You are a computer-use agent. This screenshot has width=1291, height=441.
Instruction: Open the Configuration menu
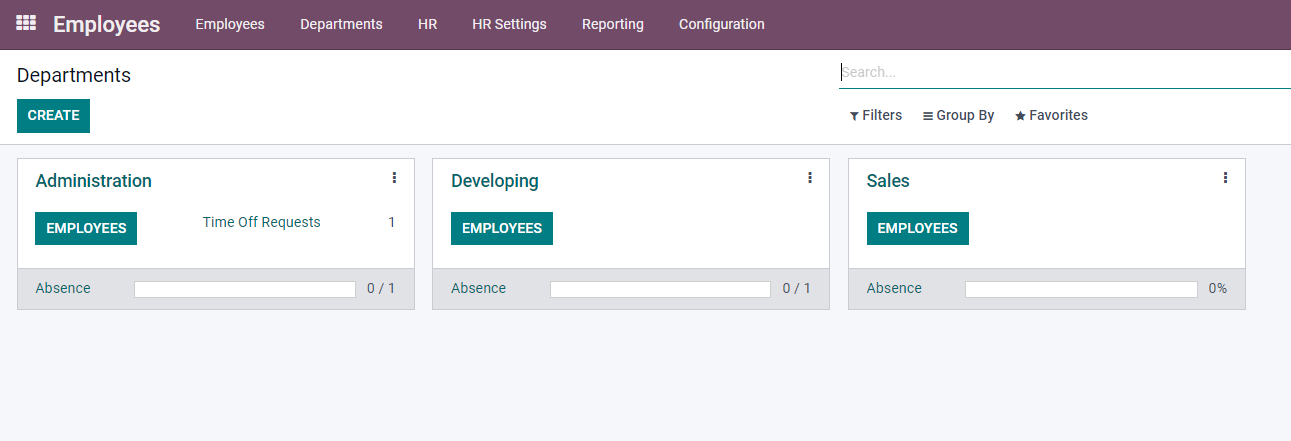(x=721, y=24)
